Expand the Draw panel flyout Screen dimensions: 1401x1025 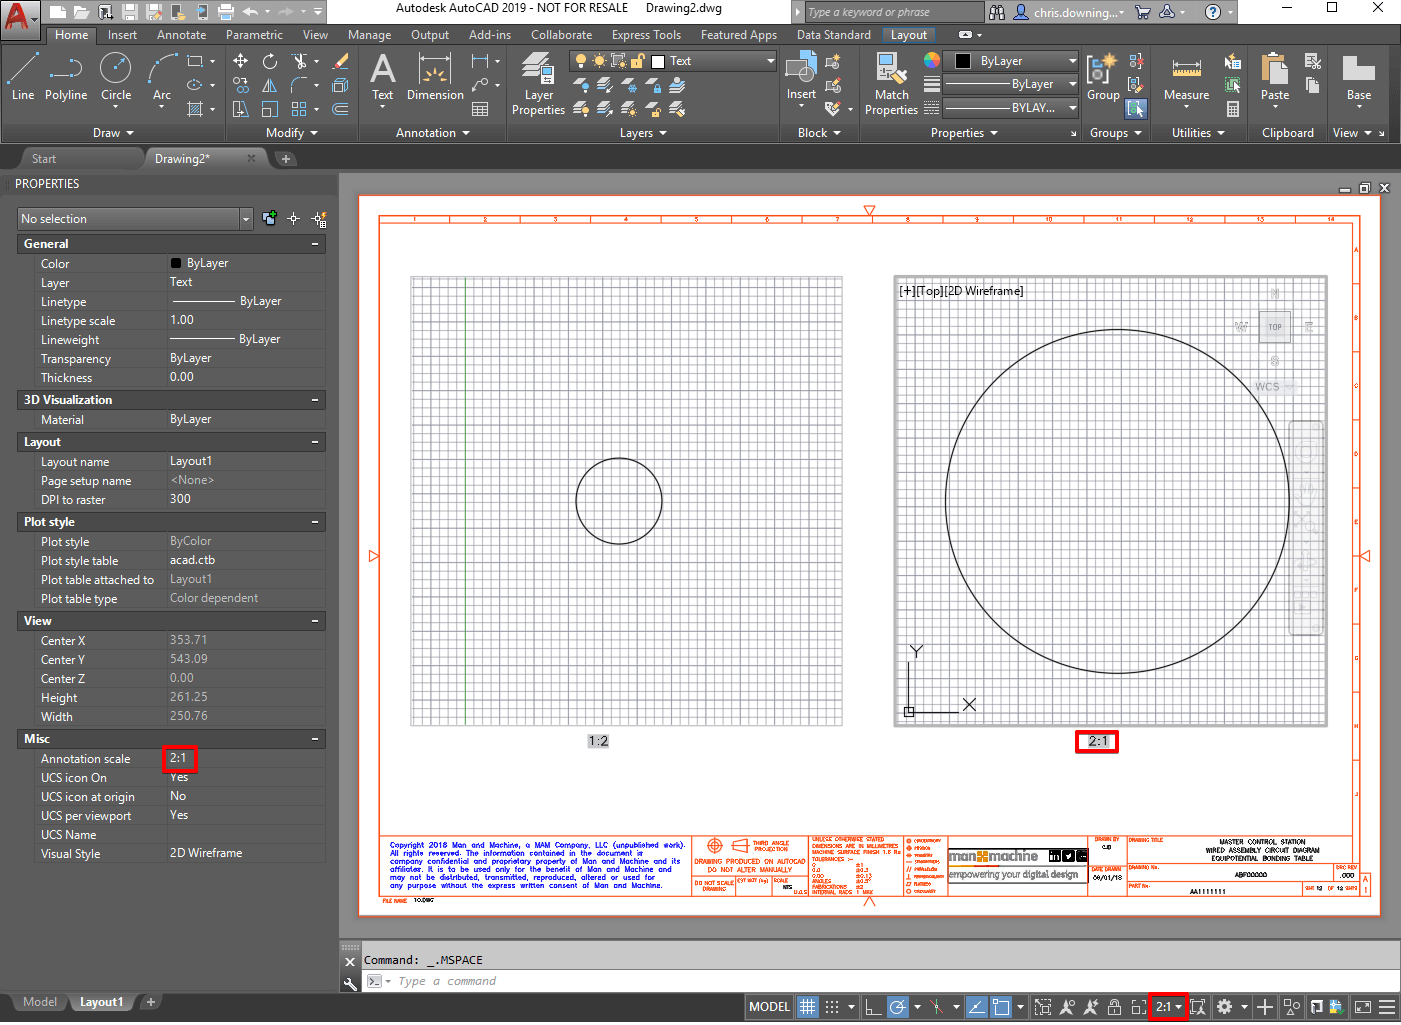click(113, 133)
